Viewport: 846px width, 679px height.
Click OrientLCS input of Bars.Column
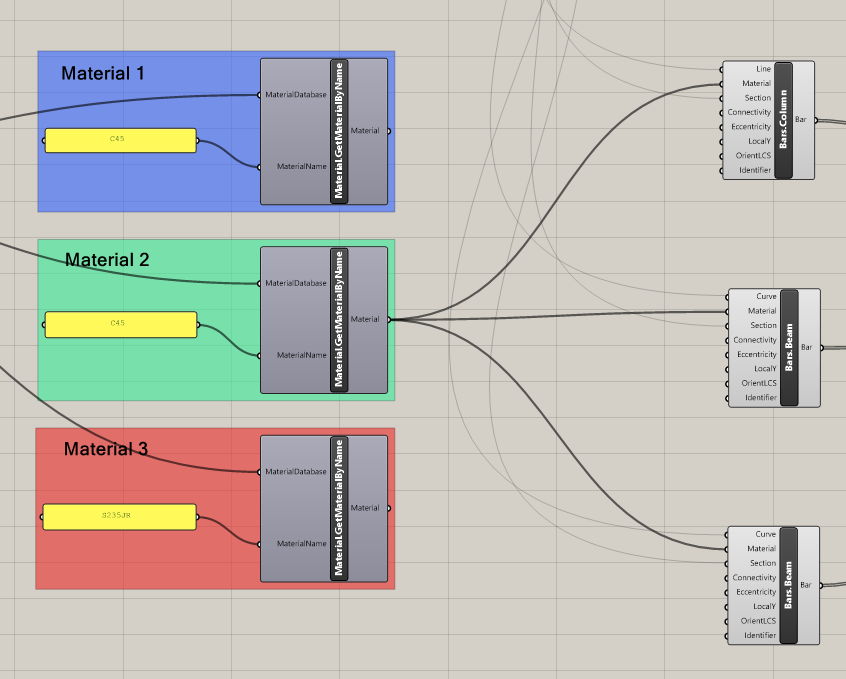point(753,155)
